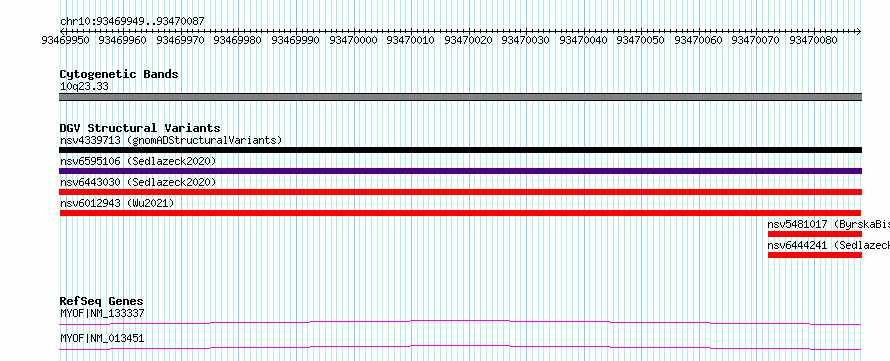Click the magenta MYOF NM_133337 gene line

(x=460, y=322)
